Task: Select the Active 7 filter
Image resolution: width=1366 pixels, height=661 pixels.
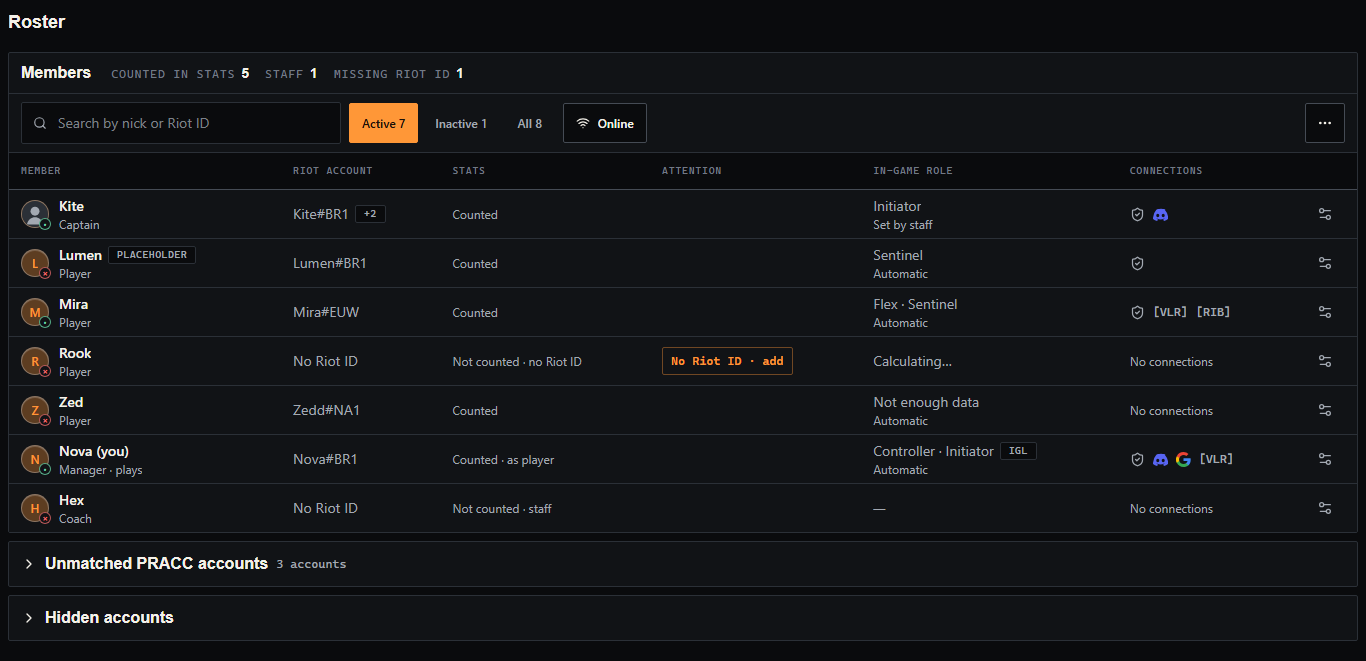Action: [x=383, y=123]
